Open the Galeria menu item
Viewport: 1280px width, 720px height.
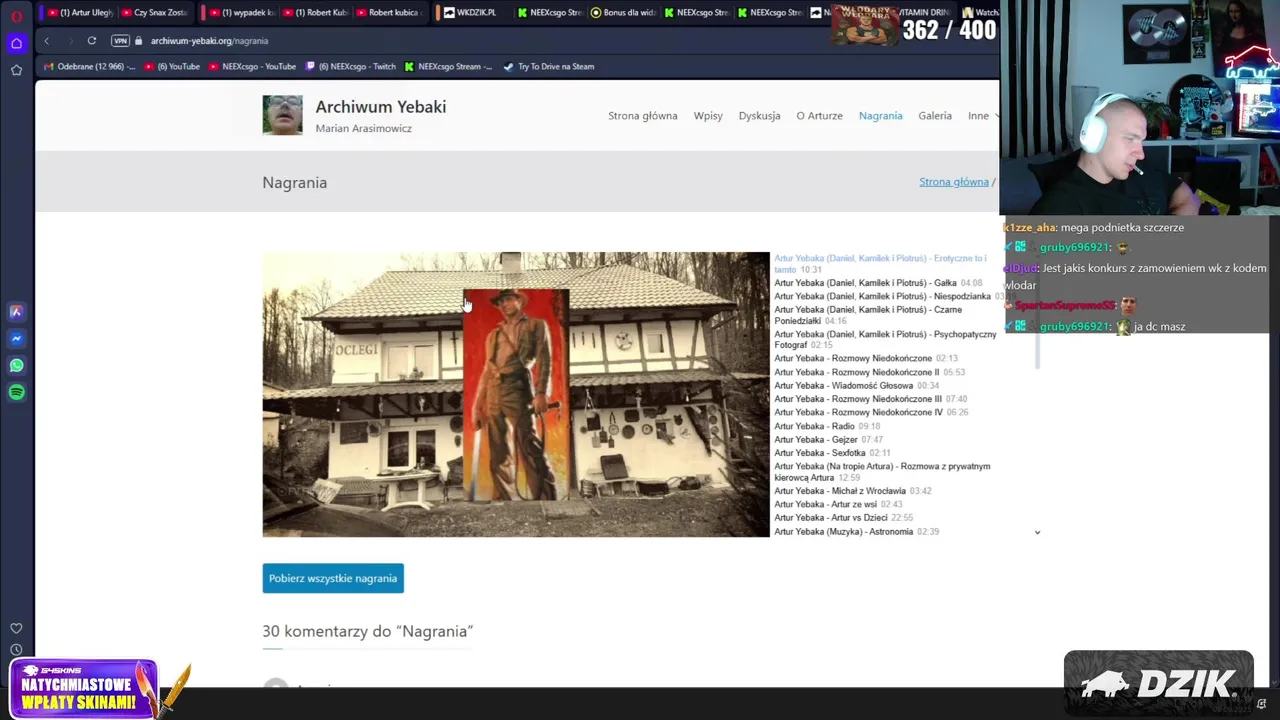pos(935,116)
